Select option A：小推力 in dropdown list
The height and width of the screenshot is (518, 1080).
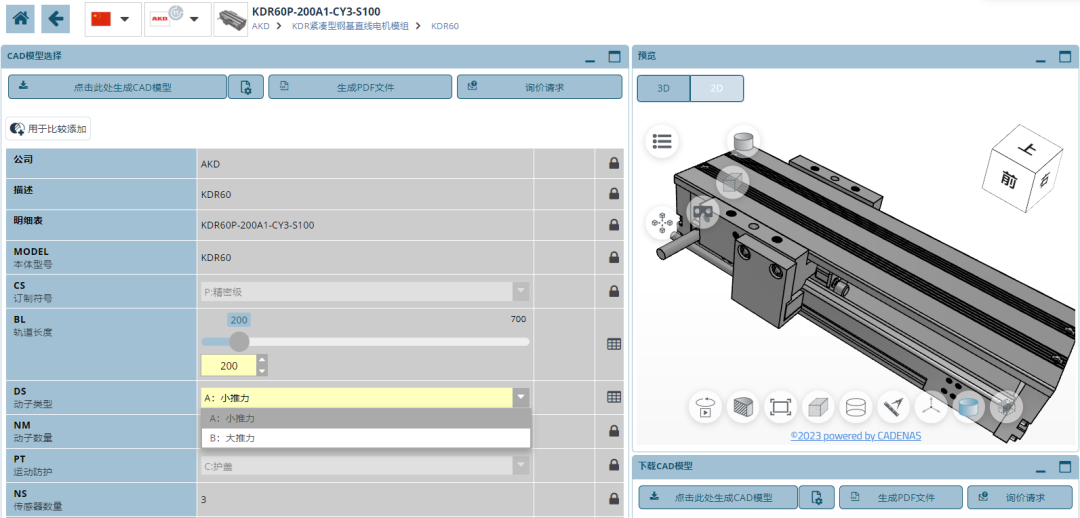pos(366,418)
